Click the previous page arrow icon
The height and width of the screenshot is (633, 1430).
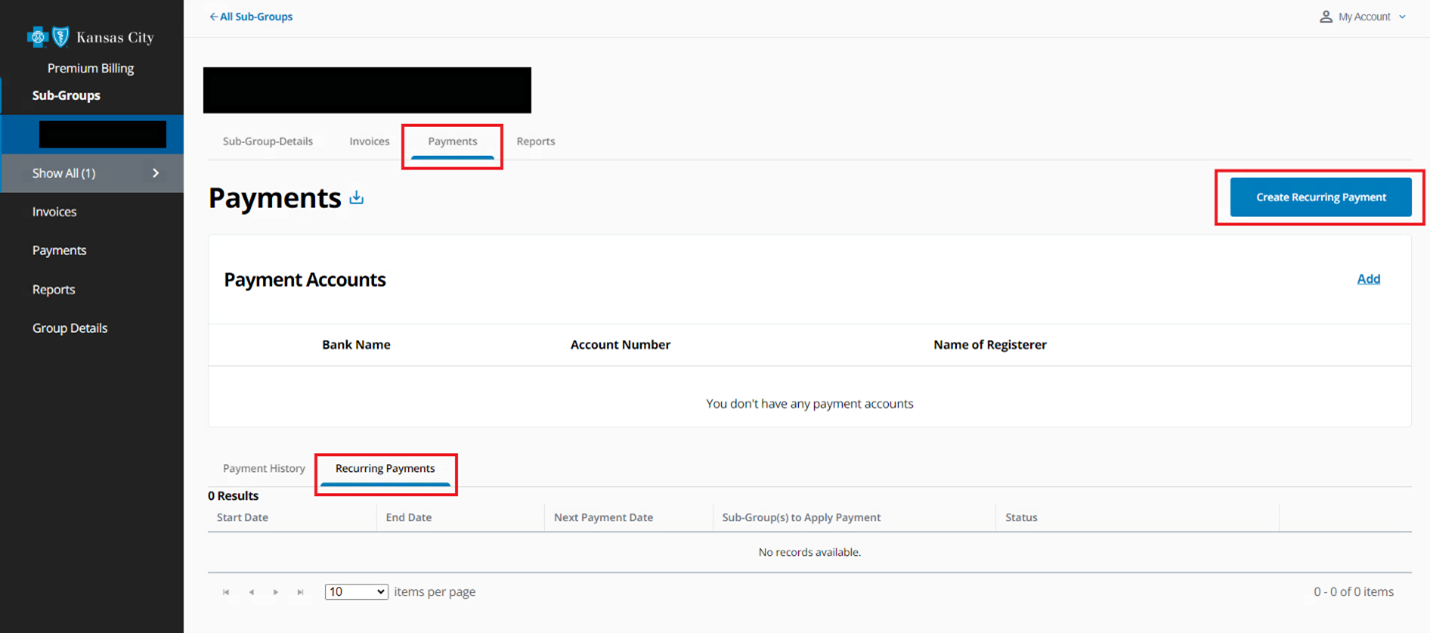click(251, 591)
